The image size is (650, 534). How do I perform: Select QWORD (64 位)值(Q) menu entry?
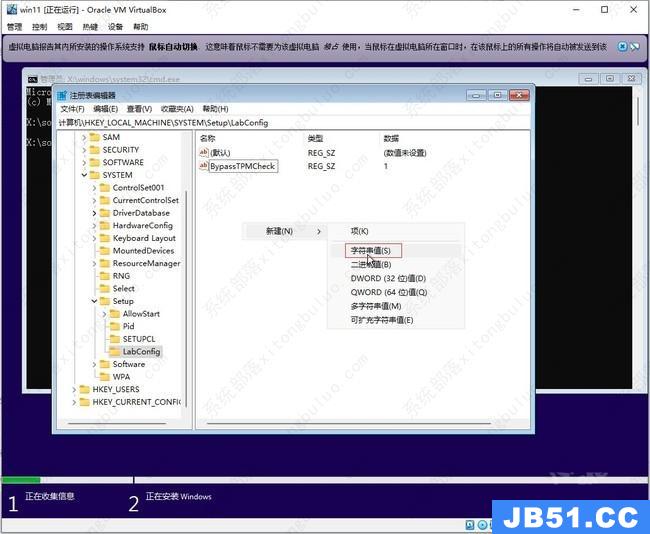[388, 292]
